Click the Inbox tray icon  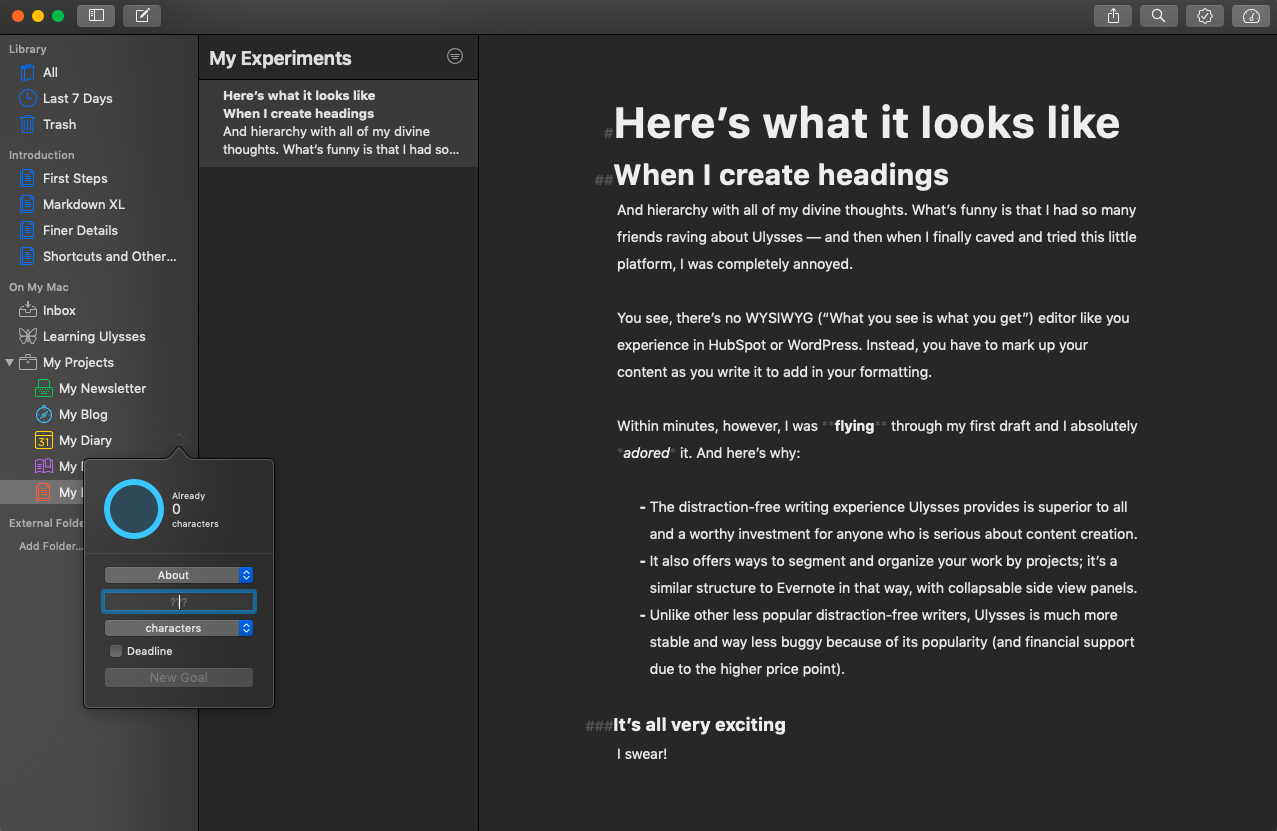27,310
